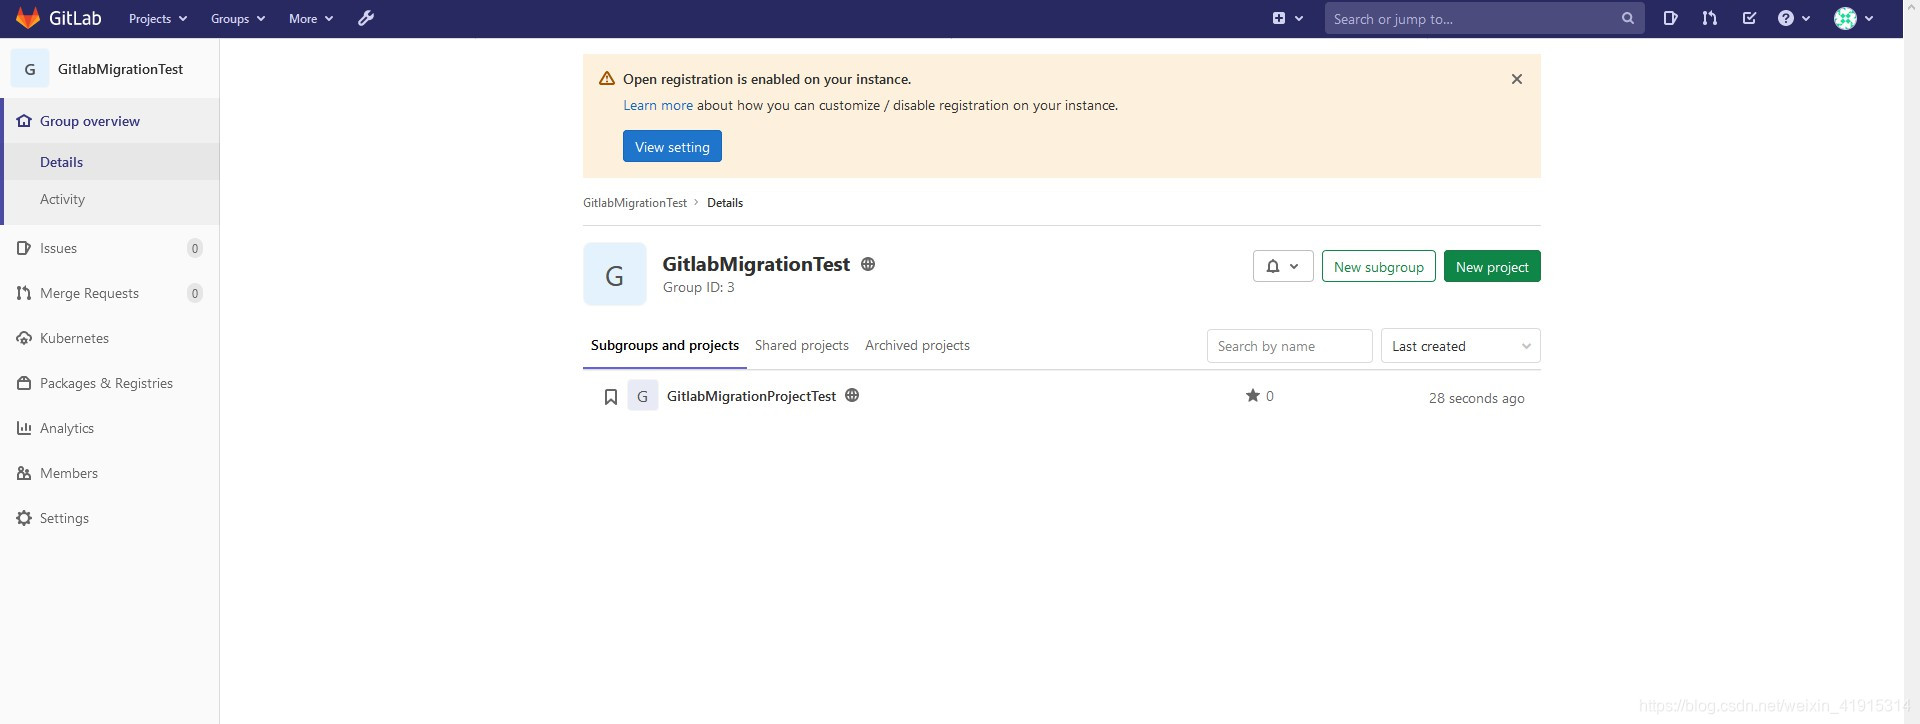Click the New subgroup button

tap(1379, 266)
